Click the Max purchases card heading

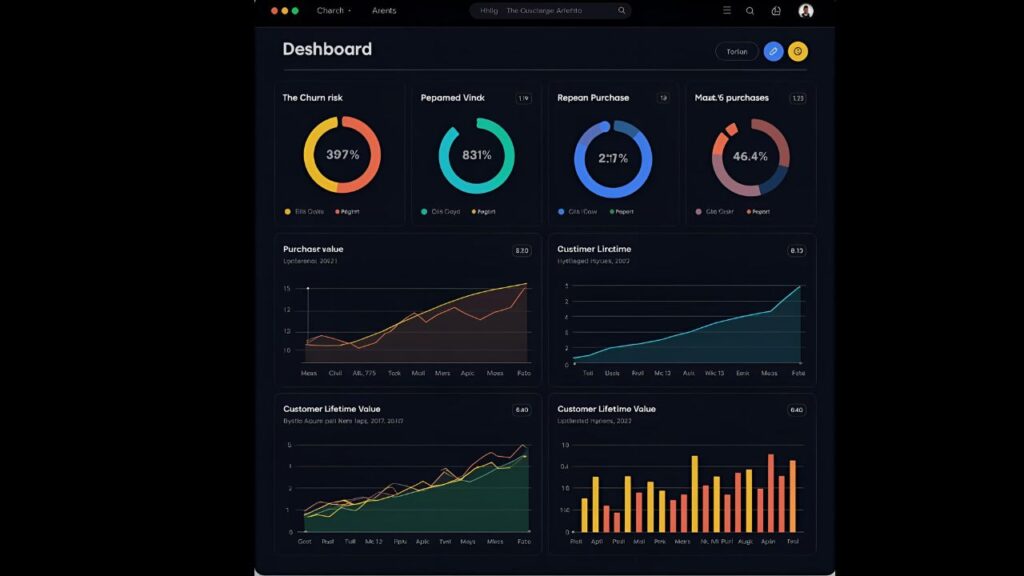[731, 98]
